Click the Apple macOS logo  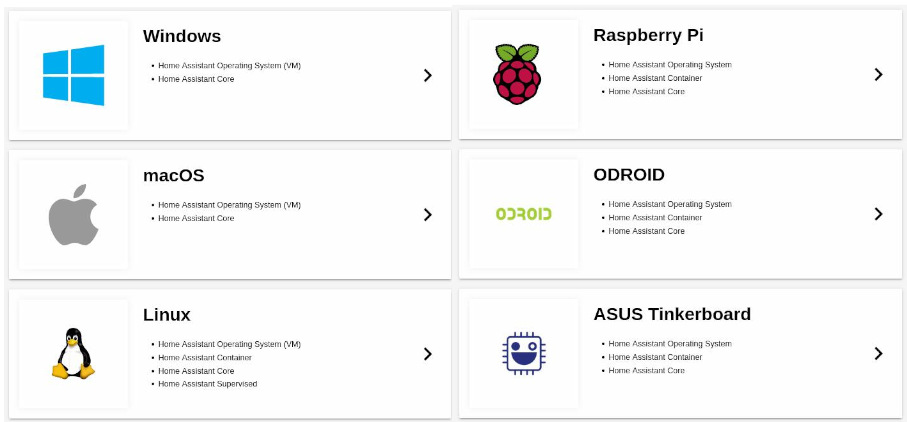tap(73, 214)
